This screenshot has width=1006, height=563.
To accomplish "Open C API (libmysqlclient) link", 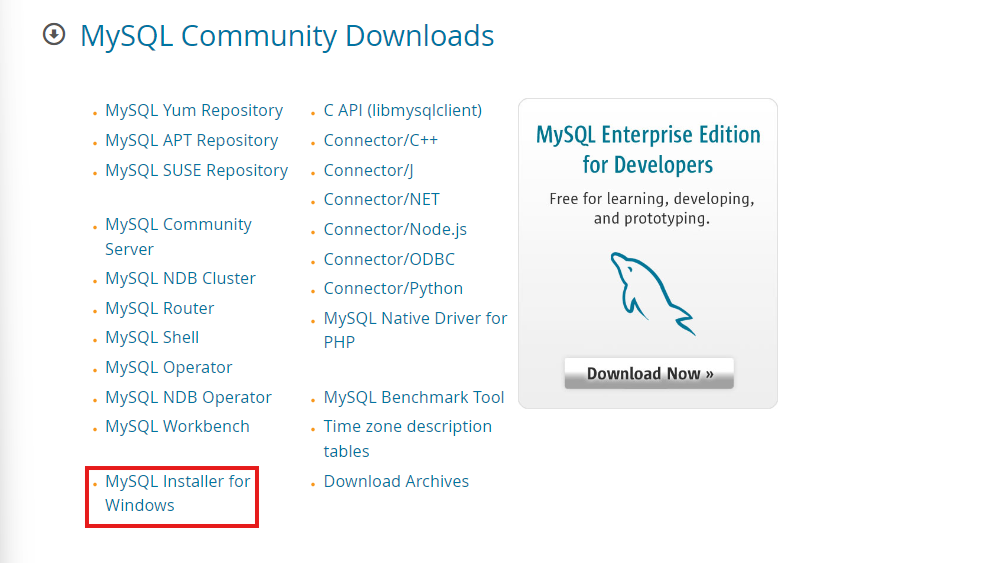I will tap(403, 110).
